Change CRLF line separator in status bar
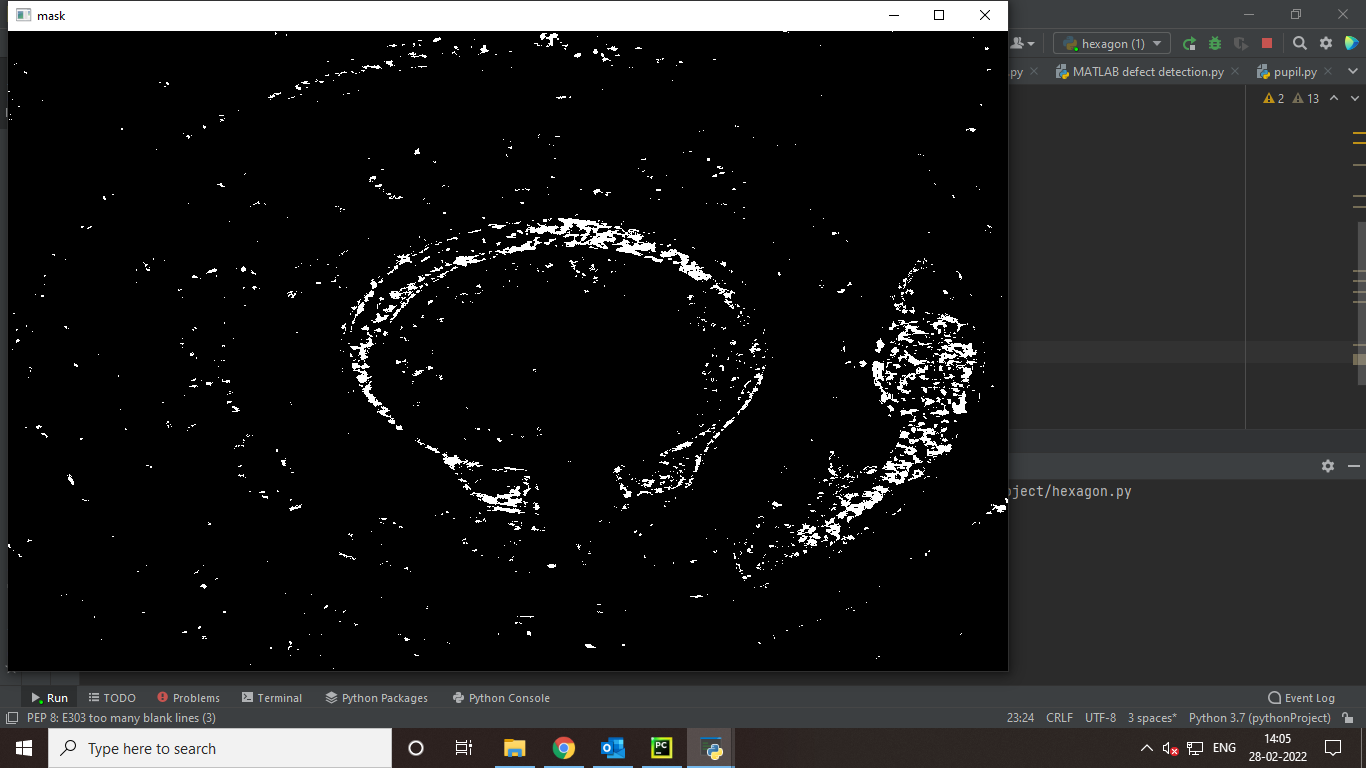Image resolution: width=1366 pixels, height=768 pixels. coord(1059,718)
